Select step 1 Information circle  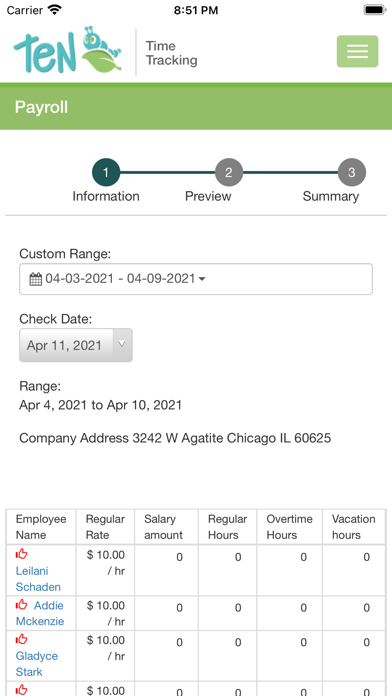pos(106,173)
